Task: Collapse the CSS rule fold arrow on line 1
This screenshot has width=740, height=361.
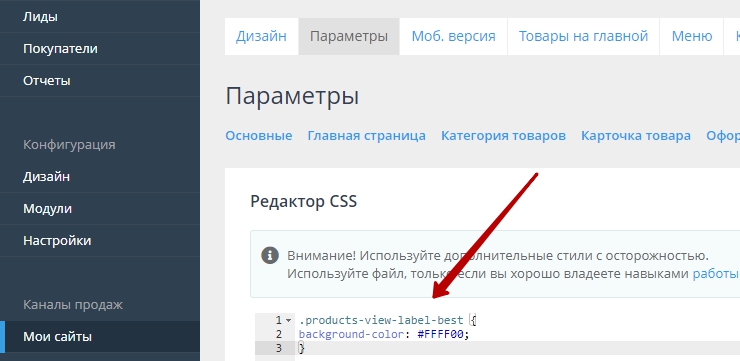Action: click(288, 320)
